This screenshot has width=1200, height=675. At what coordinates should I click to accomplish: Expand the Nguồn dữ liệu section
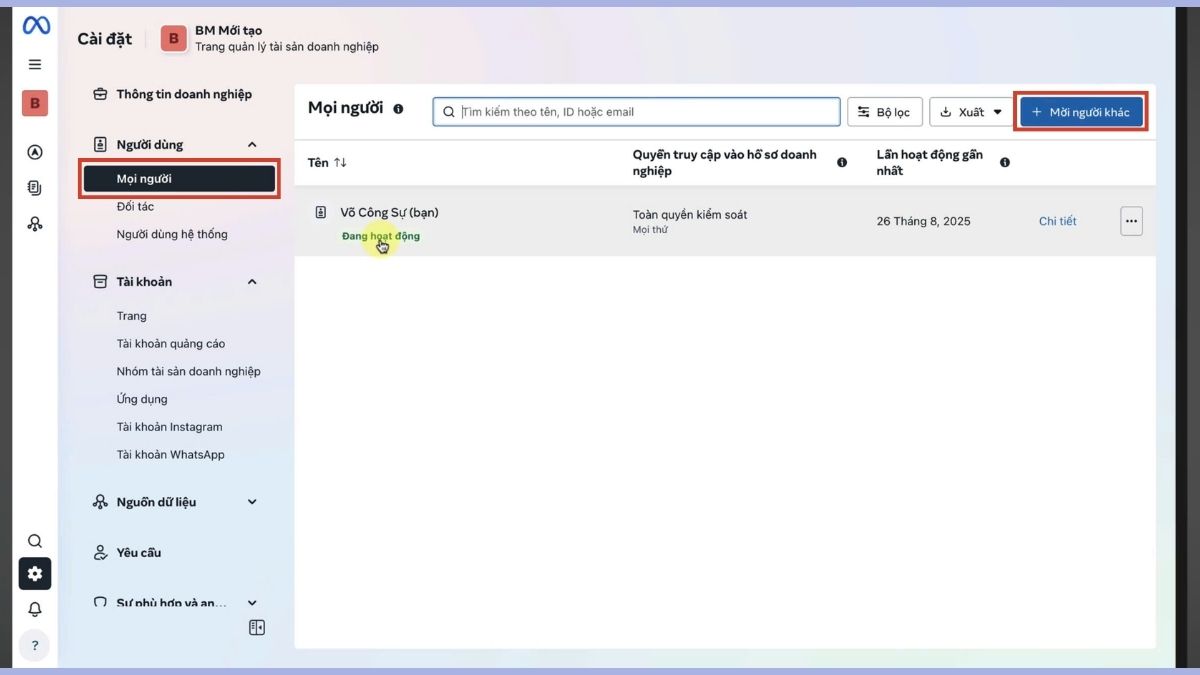(252, 502)
